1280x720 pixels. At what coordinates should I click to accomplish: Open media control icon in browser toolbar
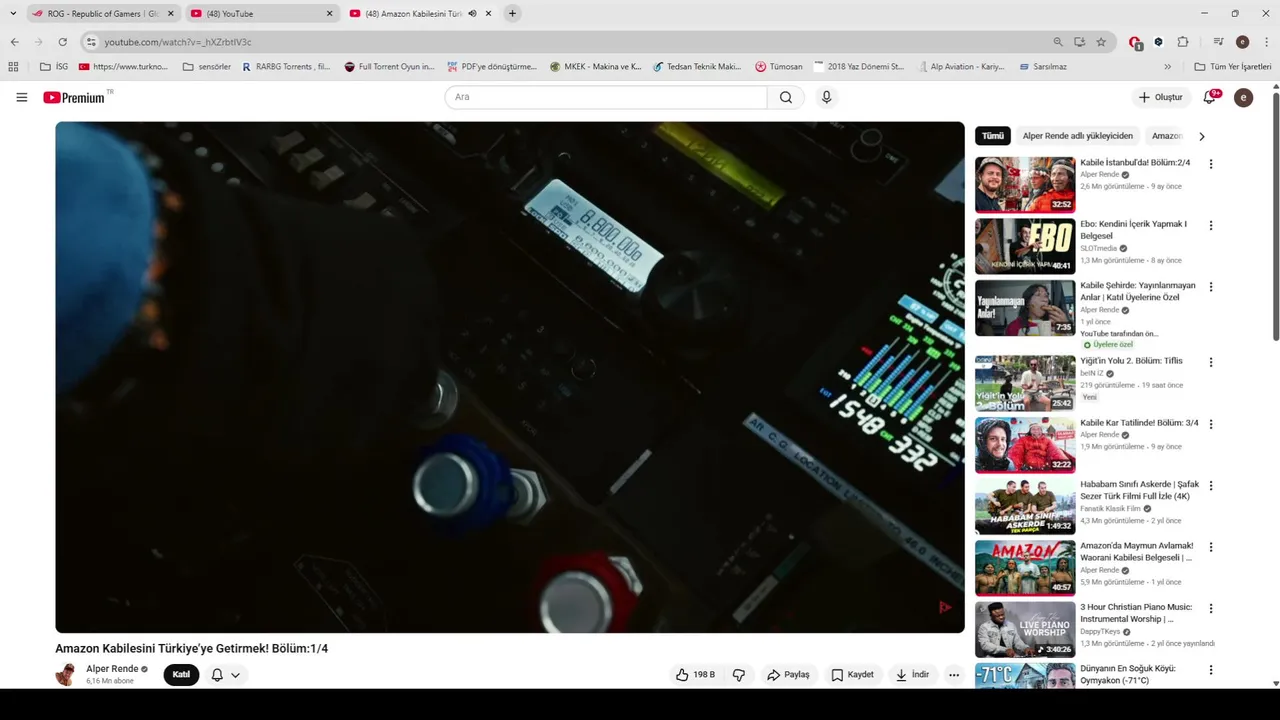tap(1218, 42)
